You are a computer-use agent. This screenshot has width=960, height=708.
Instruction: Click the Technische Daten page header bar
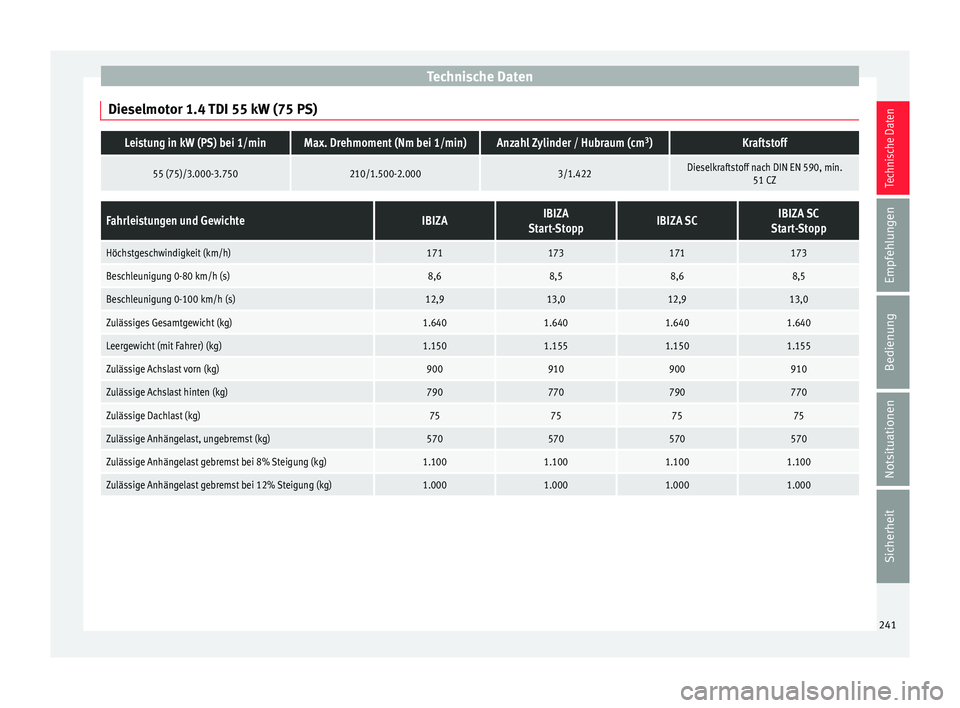click(479, 77)
